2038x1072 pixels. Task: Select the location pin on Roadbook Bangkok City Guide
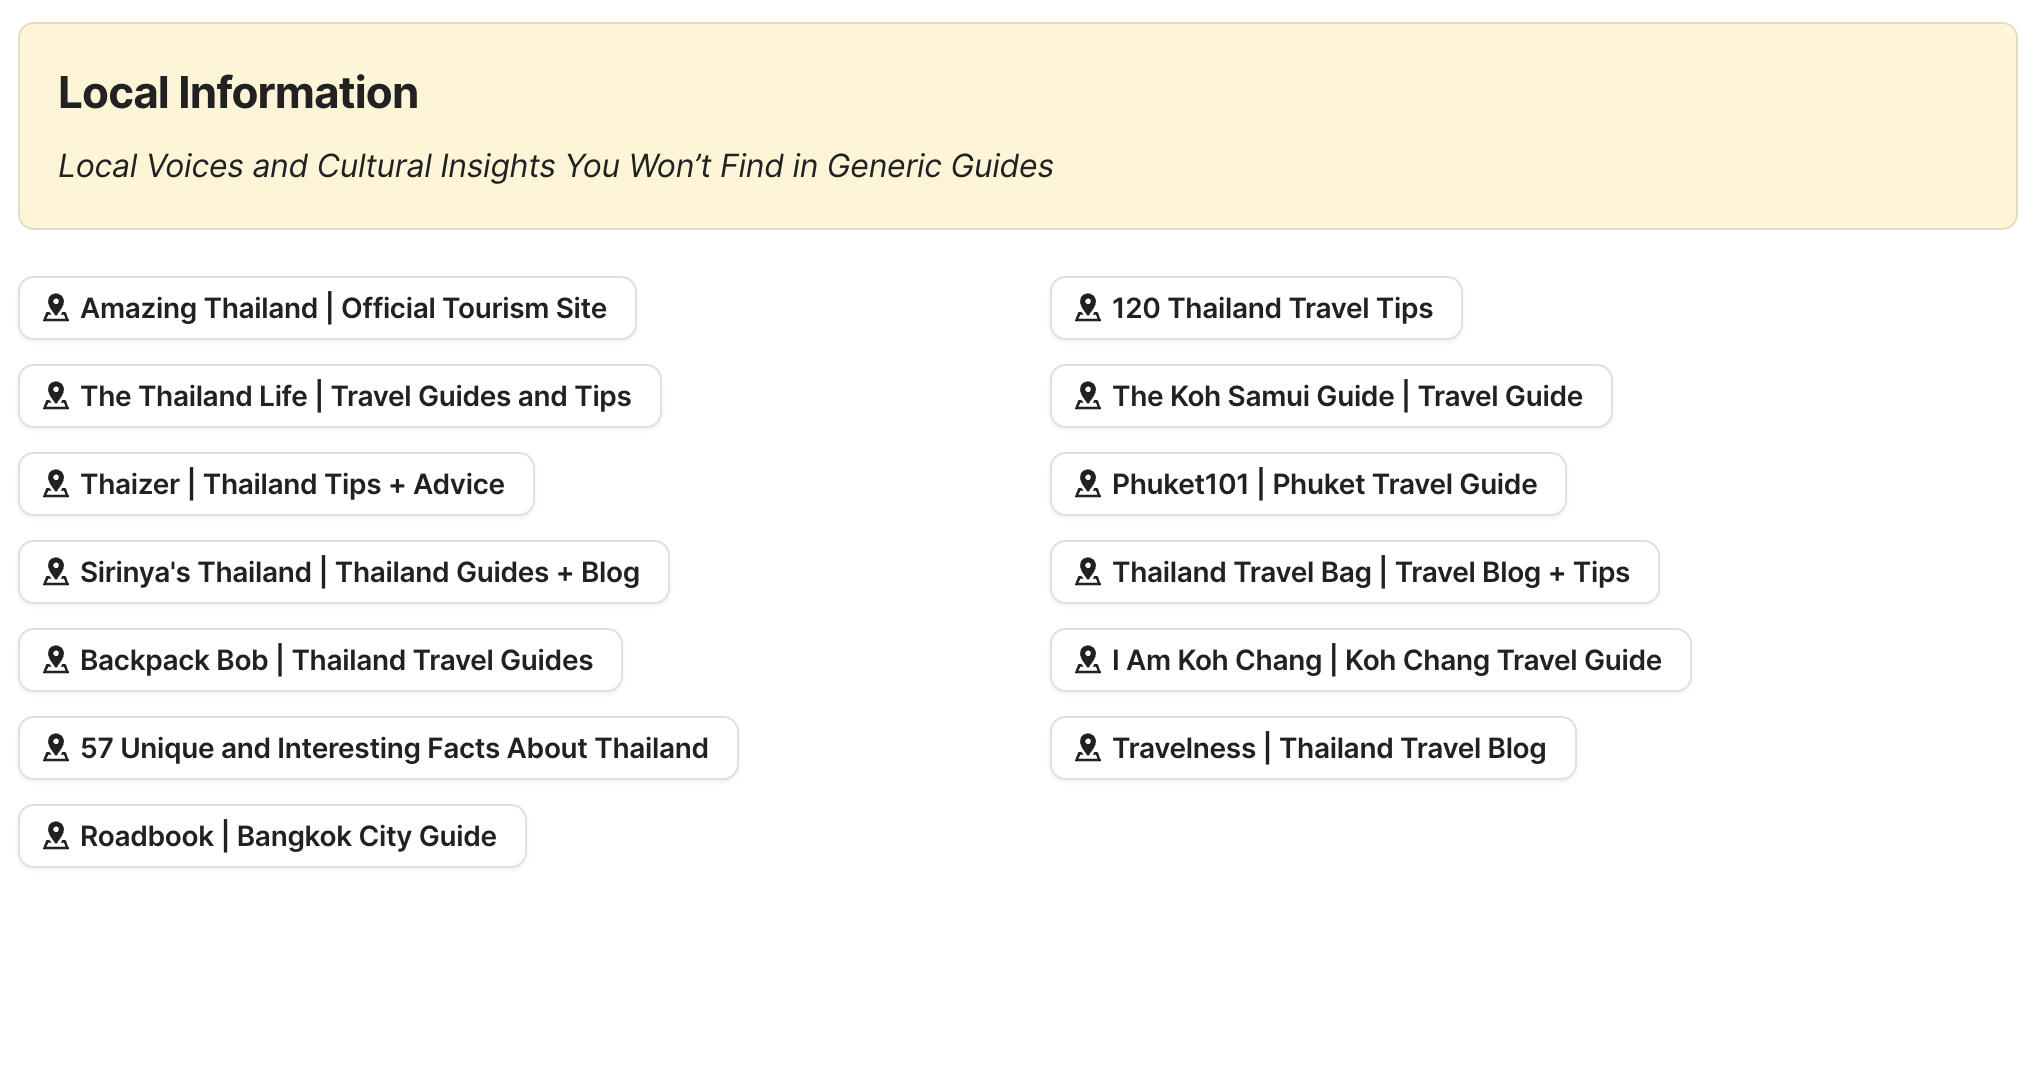[57, 836]
